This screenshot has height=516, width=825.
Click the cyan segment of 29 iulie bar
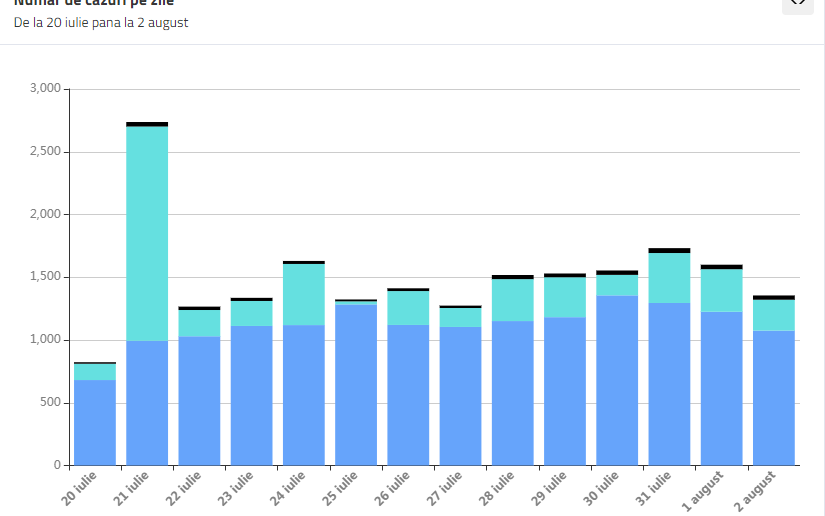(565, 297)
